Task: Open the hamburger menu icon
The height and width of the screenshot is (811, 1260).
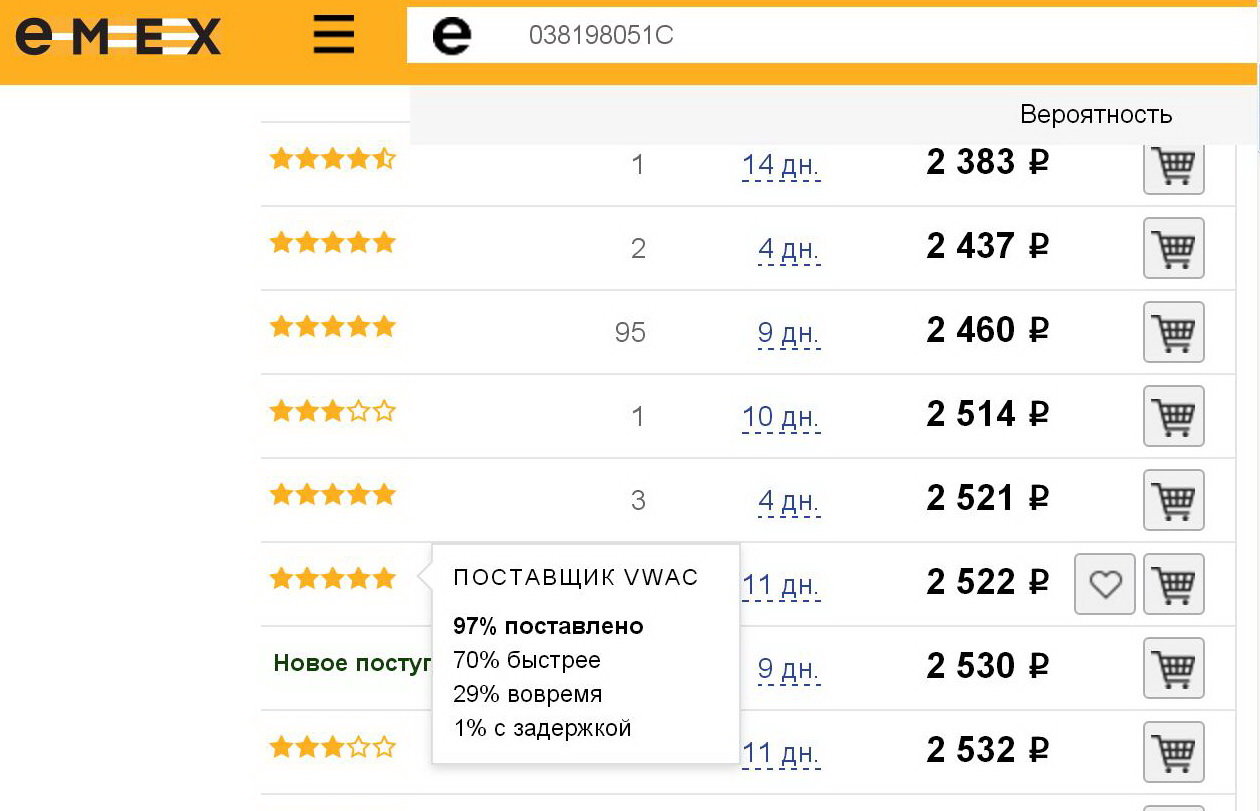Action: 334,36
